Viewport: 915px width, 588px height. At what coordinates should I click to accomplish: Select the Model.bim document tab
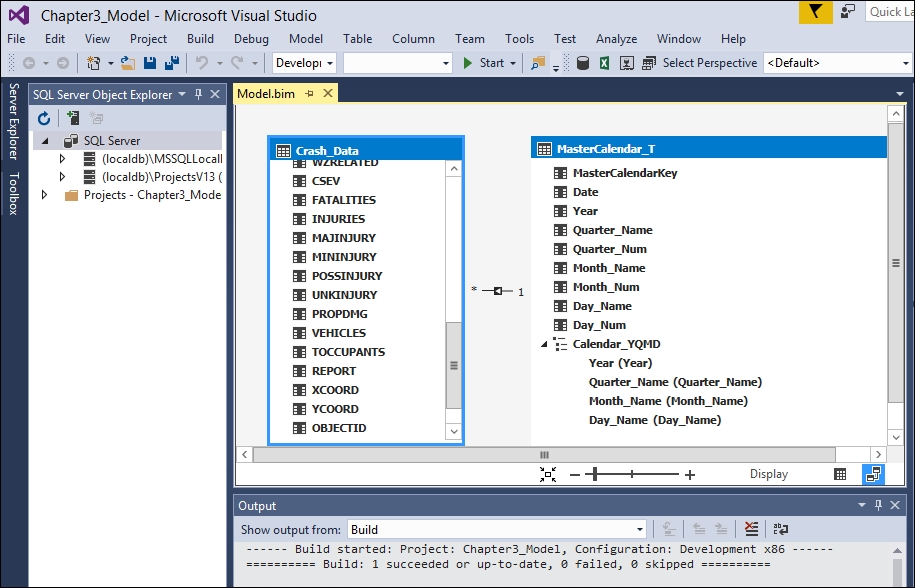pos(266,93)
